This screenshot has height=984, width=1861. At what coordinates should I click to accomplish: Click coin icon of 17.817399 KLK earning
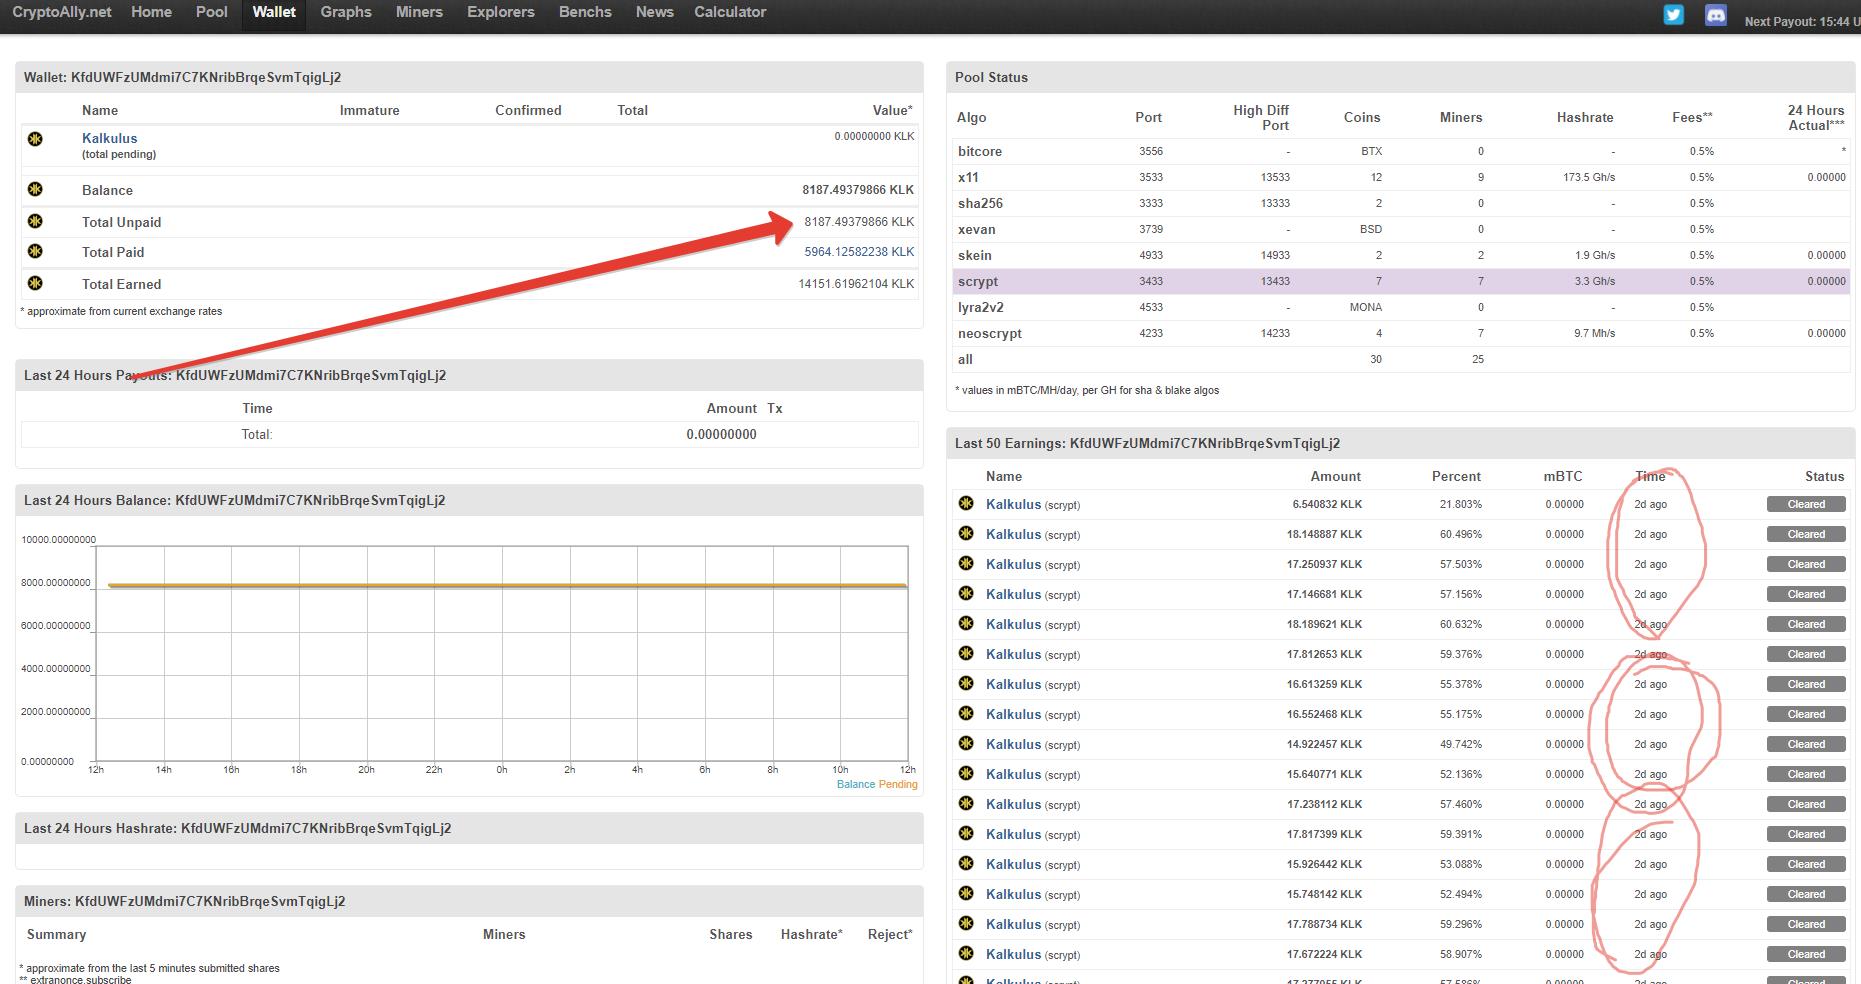tap(966, 833)
